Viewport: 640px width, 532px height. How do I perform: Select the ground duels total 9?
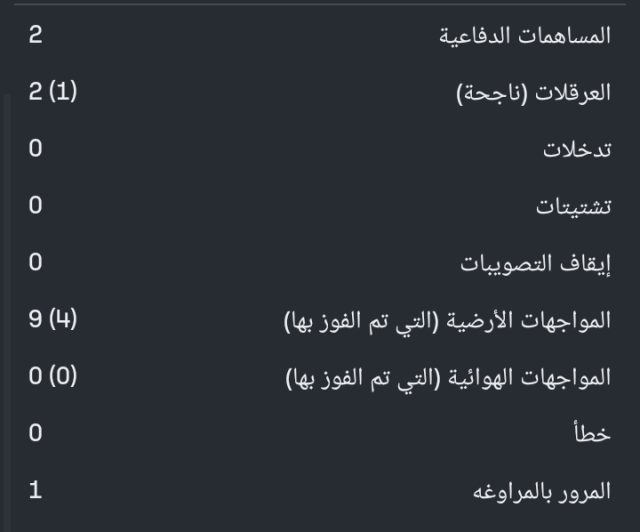coord(35,321)
